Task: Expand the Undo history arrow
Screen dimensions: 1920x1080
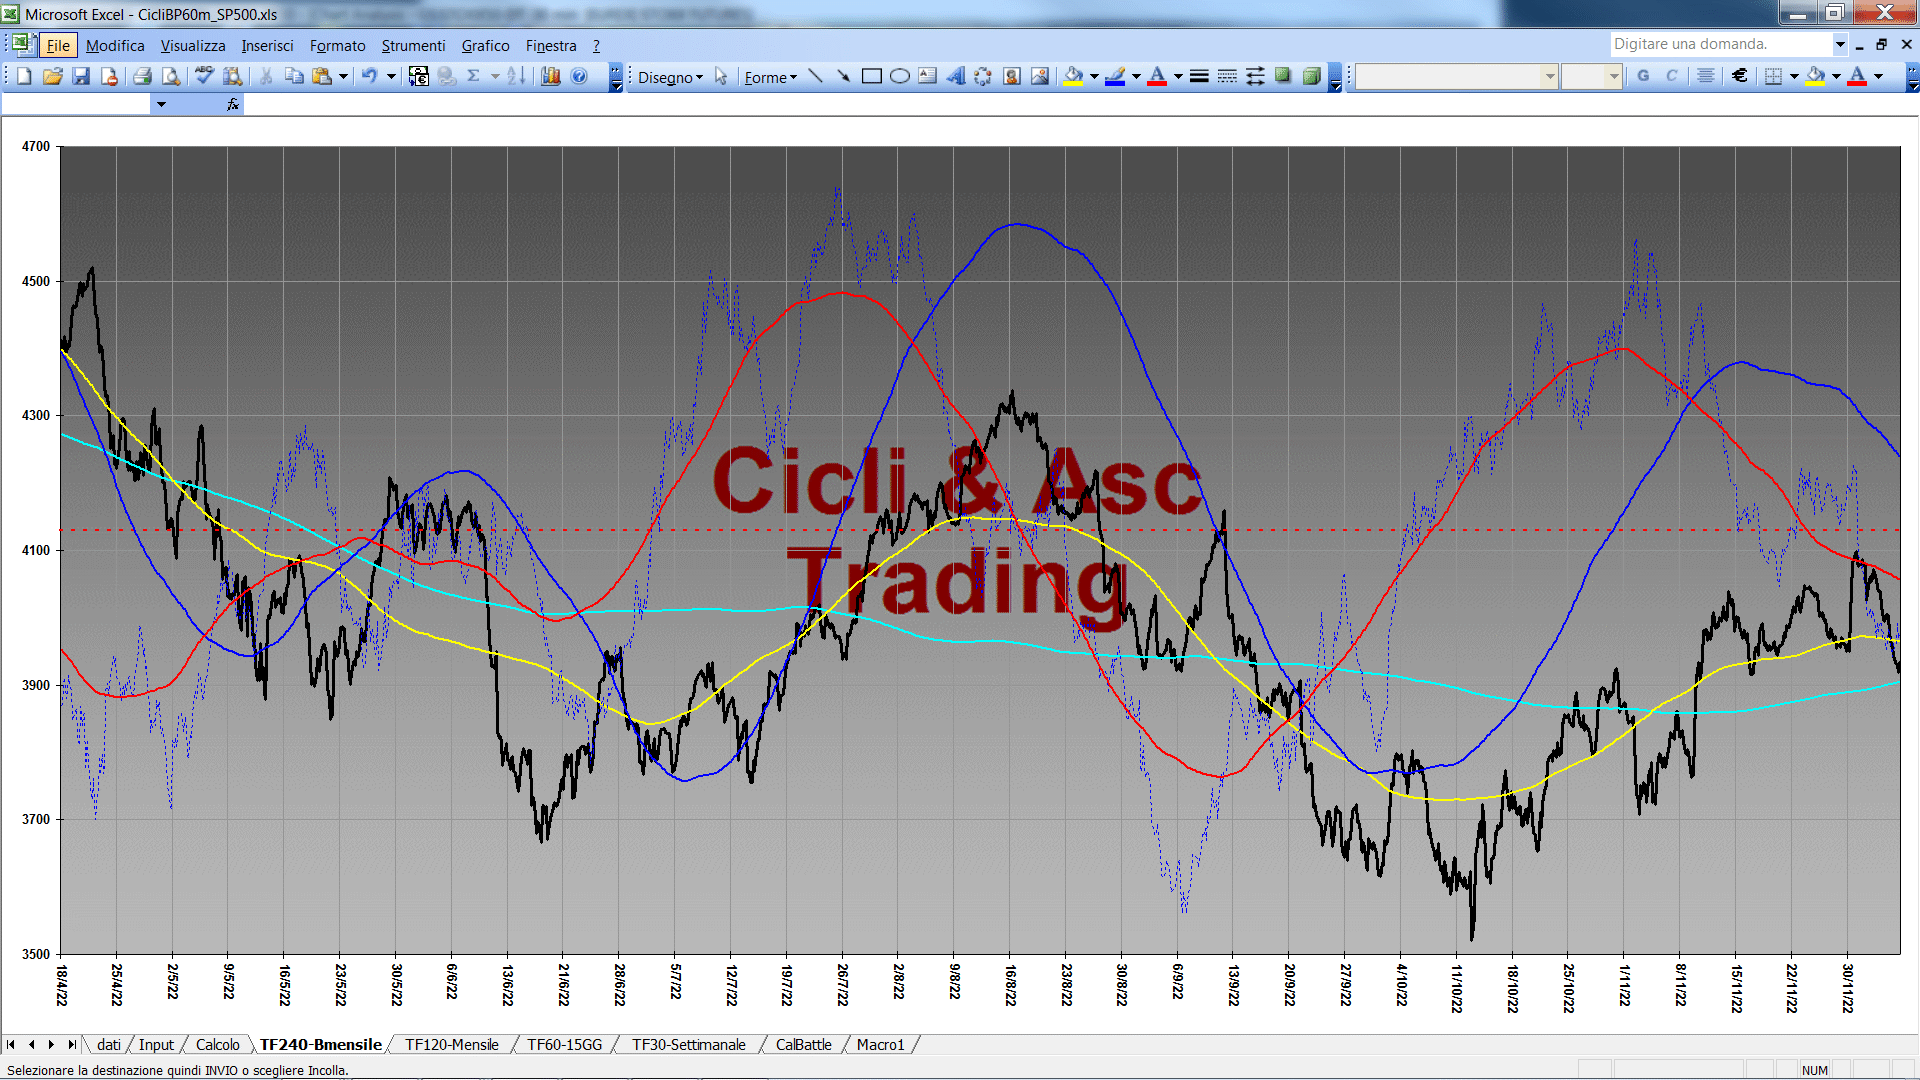Action: tap(391, 76)
